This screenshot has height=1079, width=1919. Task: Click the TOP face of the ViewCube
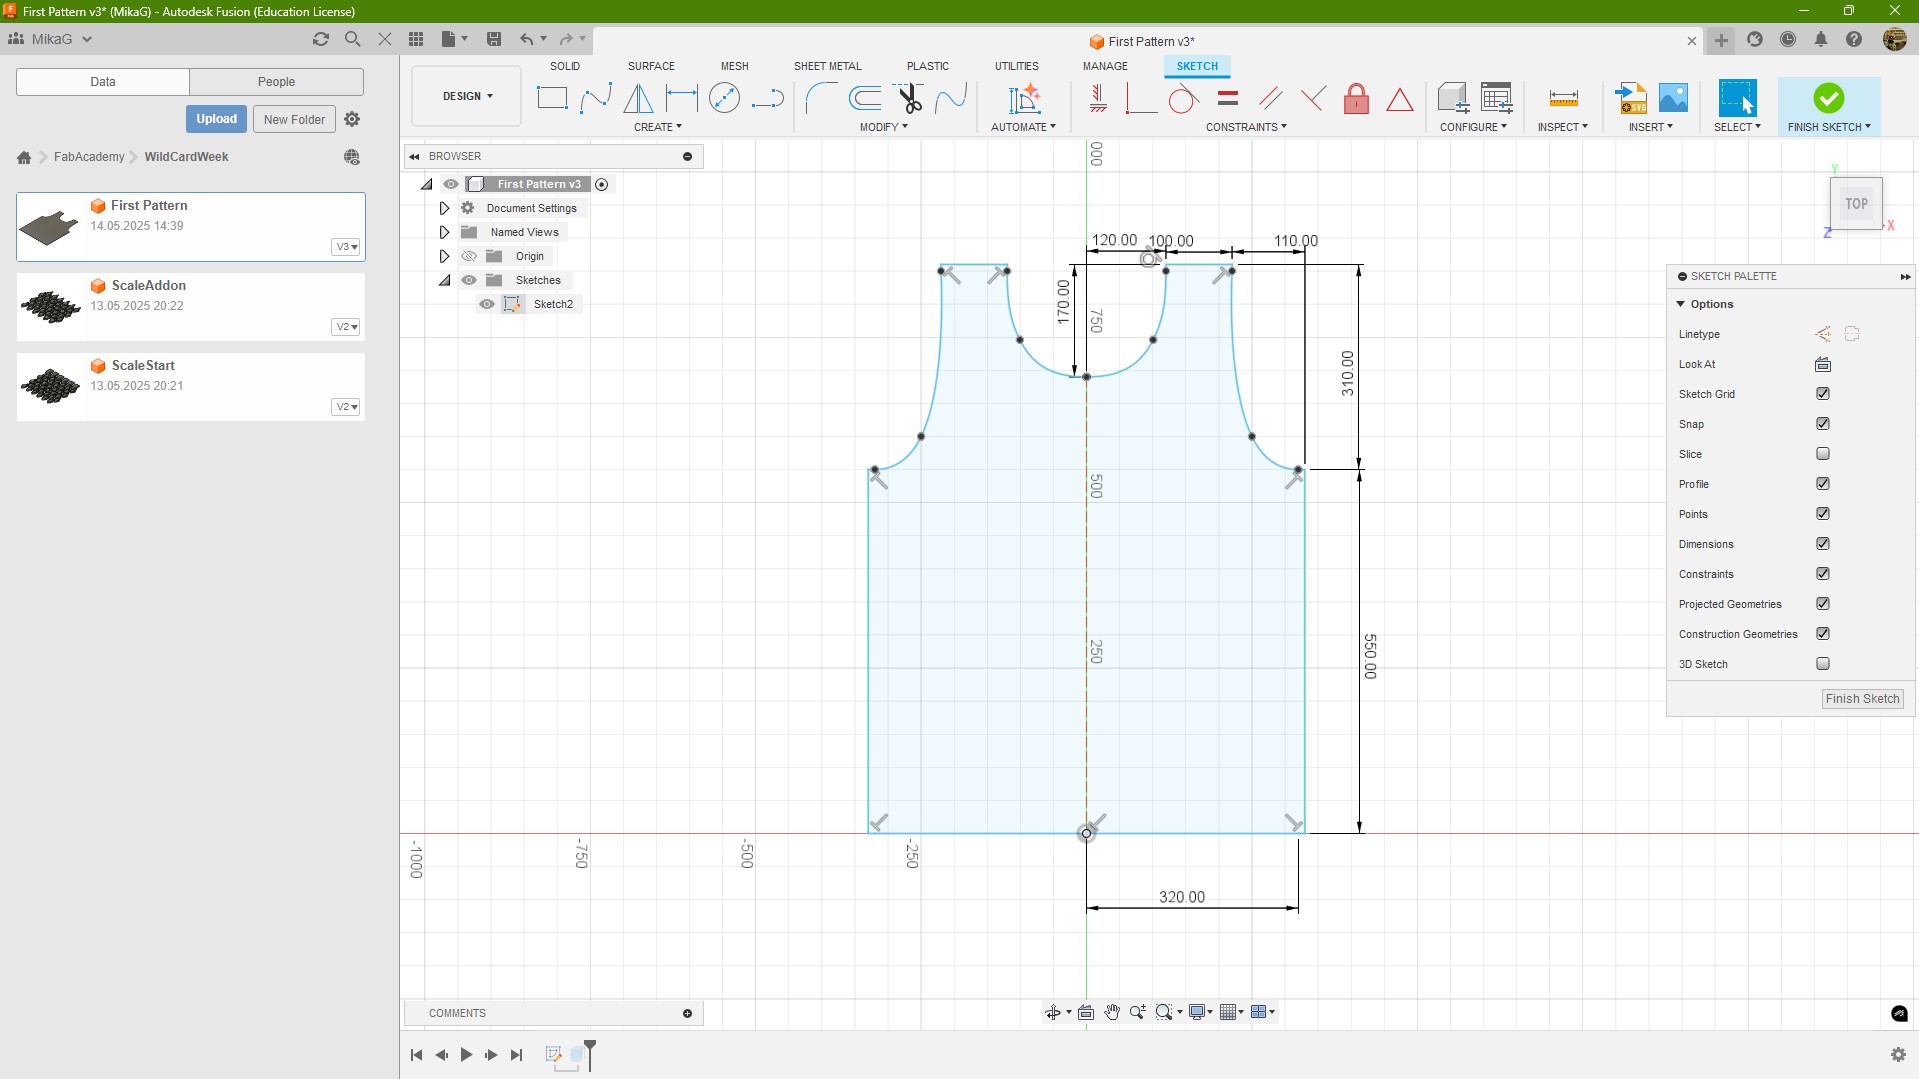[x=1857, y=203]
